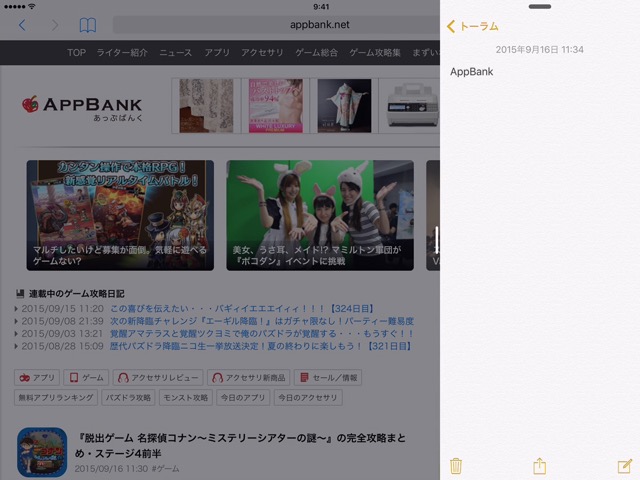The width and height of the screenshot is (640, 480).
Task: Open アプリ navigation item
Action: tap(217, 53)
